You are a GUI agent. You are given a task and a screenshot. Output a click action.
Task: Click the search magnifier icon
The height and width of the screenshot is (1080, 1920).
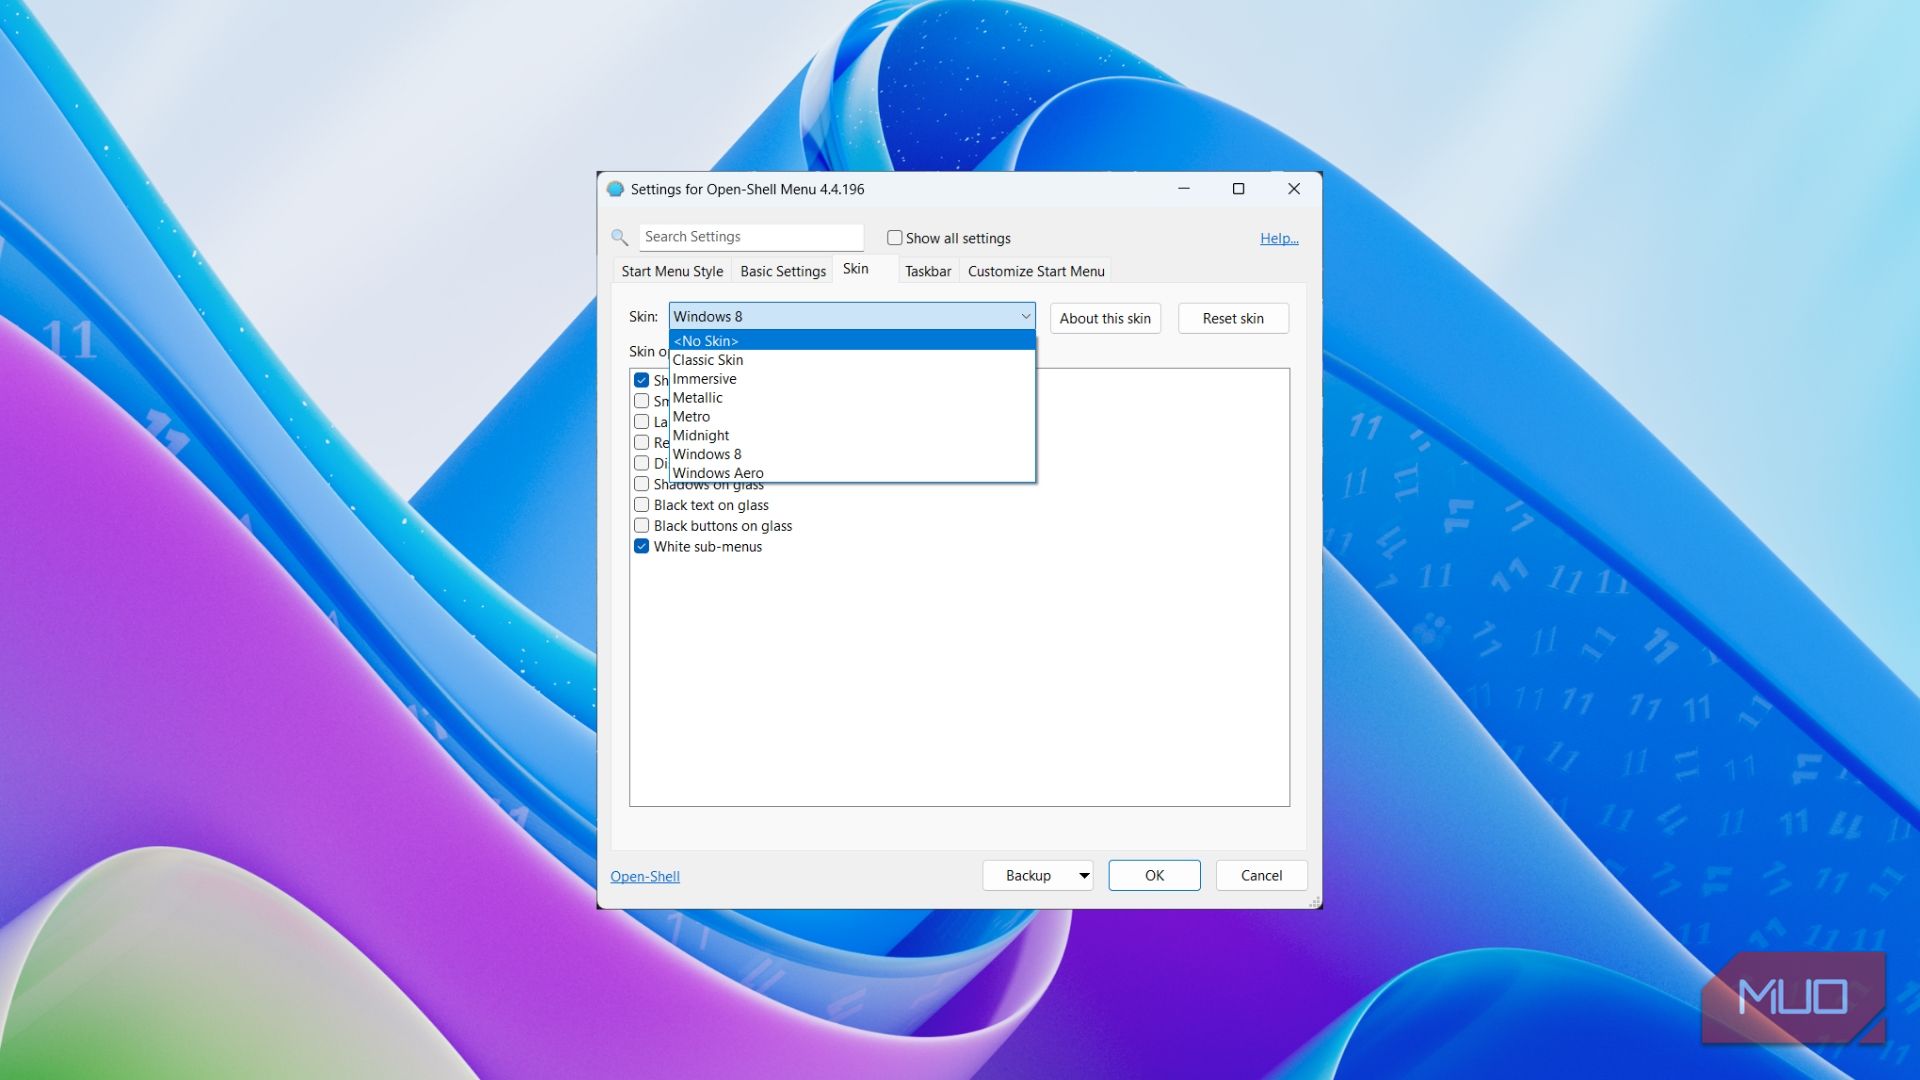tap(620, 237)
